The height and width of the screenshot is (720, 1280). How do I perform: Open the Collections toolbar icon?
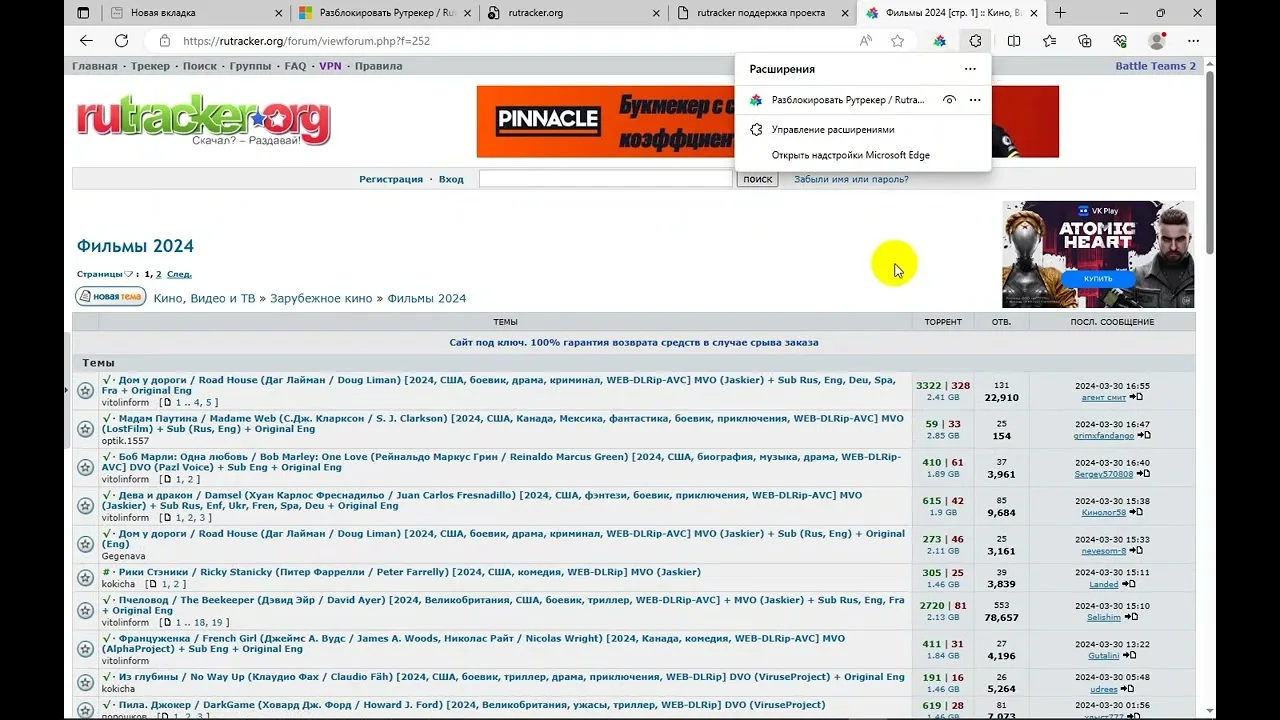pyautogui.click(x=1085, y=41)
